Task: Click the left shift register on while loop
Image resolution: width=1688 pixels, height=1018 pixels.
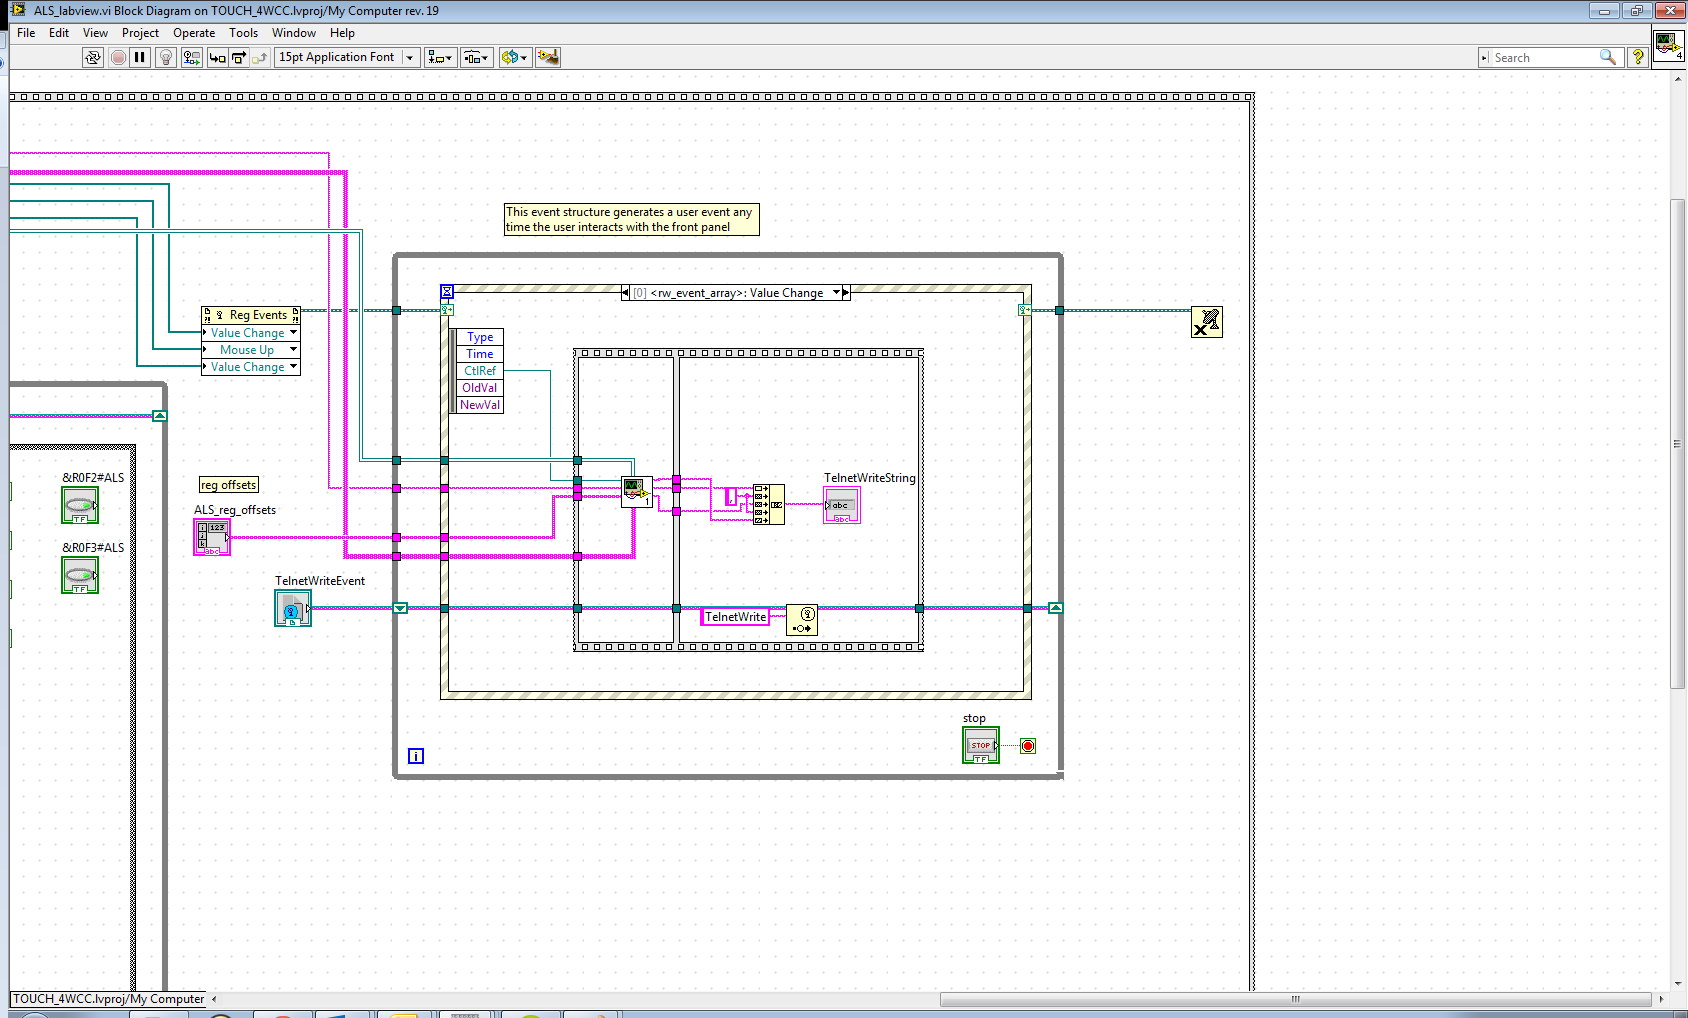Action: 400,608
